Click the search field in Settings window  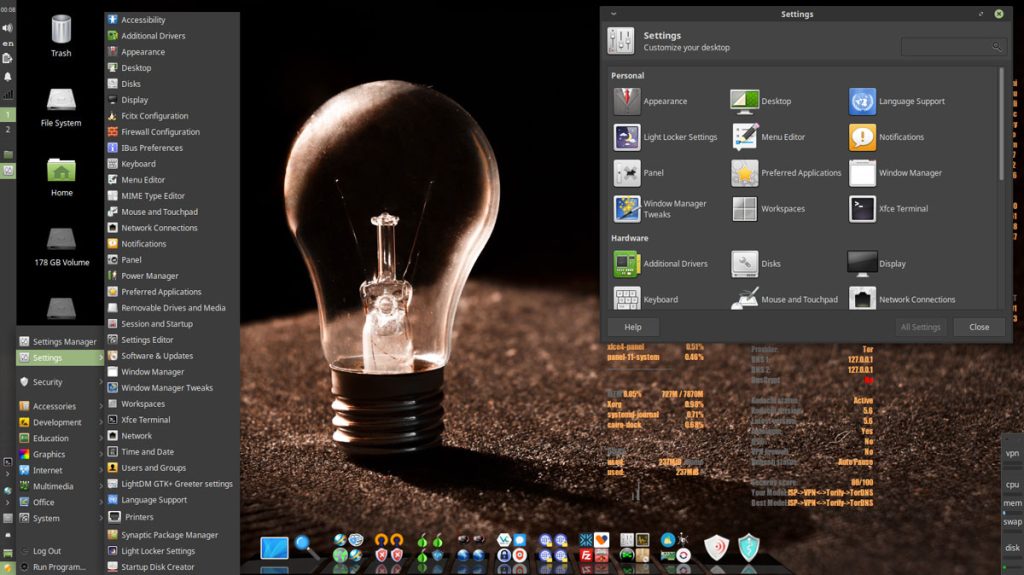tap(947, 47)
